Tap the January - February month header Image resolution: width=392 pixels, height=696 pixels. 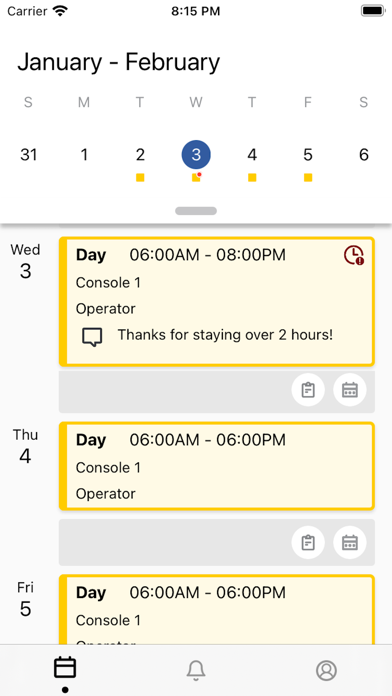(119, 62)
